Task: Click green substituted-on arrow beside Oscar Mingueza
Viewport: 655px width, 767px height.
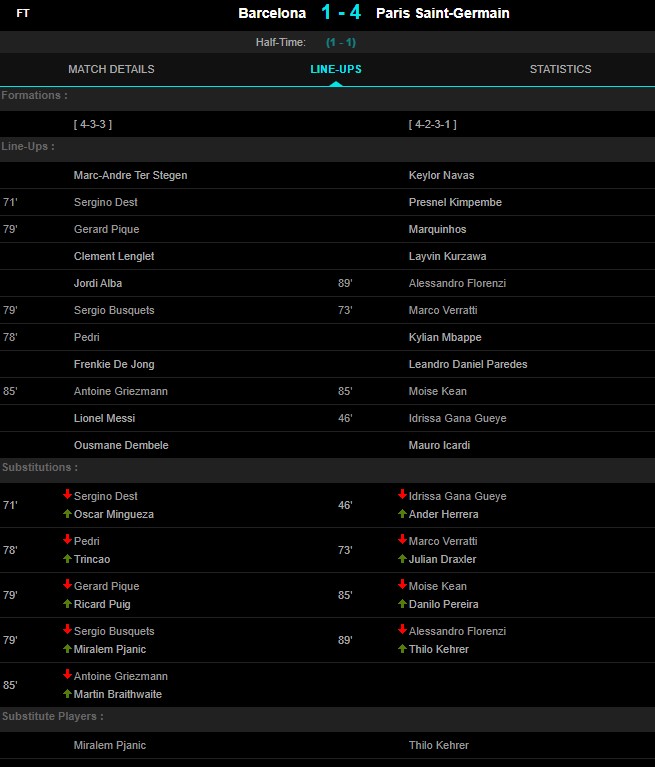Action: coord(68,514)
